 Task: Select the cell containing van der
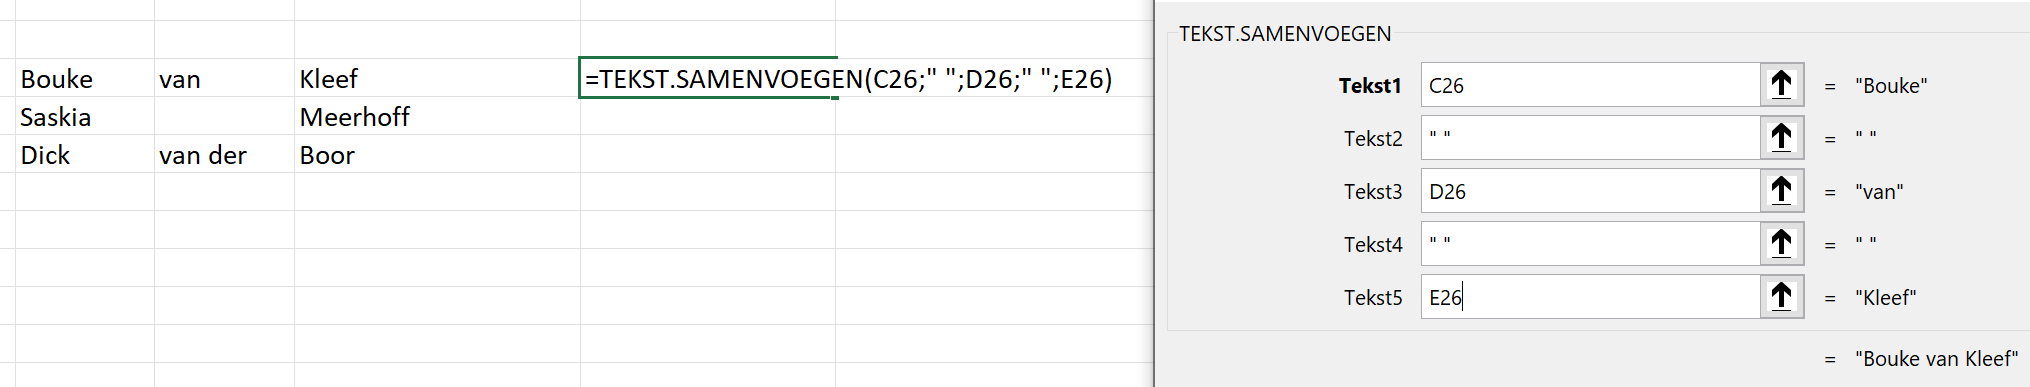click(224, 154)
